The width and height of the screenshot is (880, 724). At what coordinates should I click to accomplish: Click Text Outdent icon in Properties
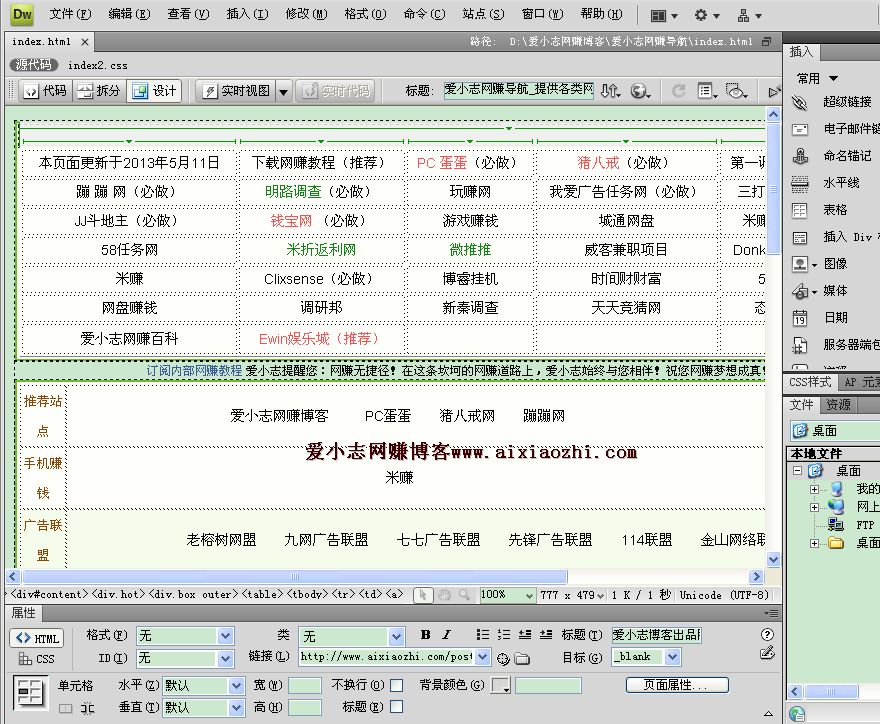[525, 635]
